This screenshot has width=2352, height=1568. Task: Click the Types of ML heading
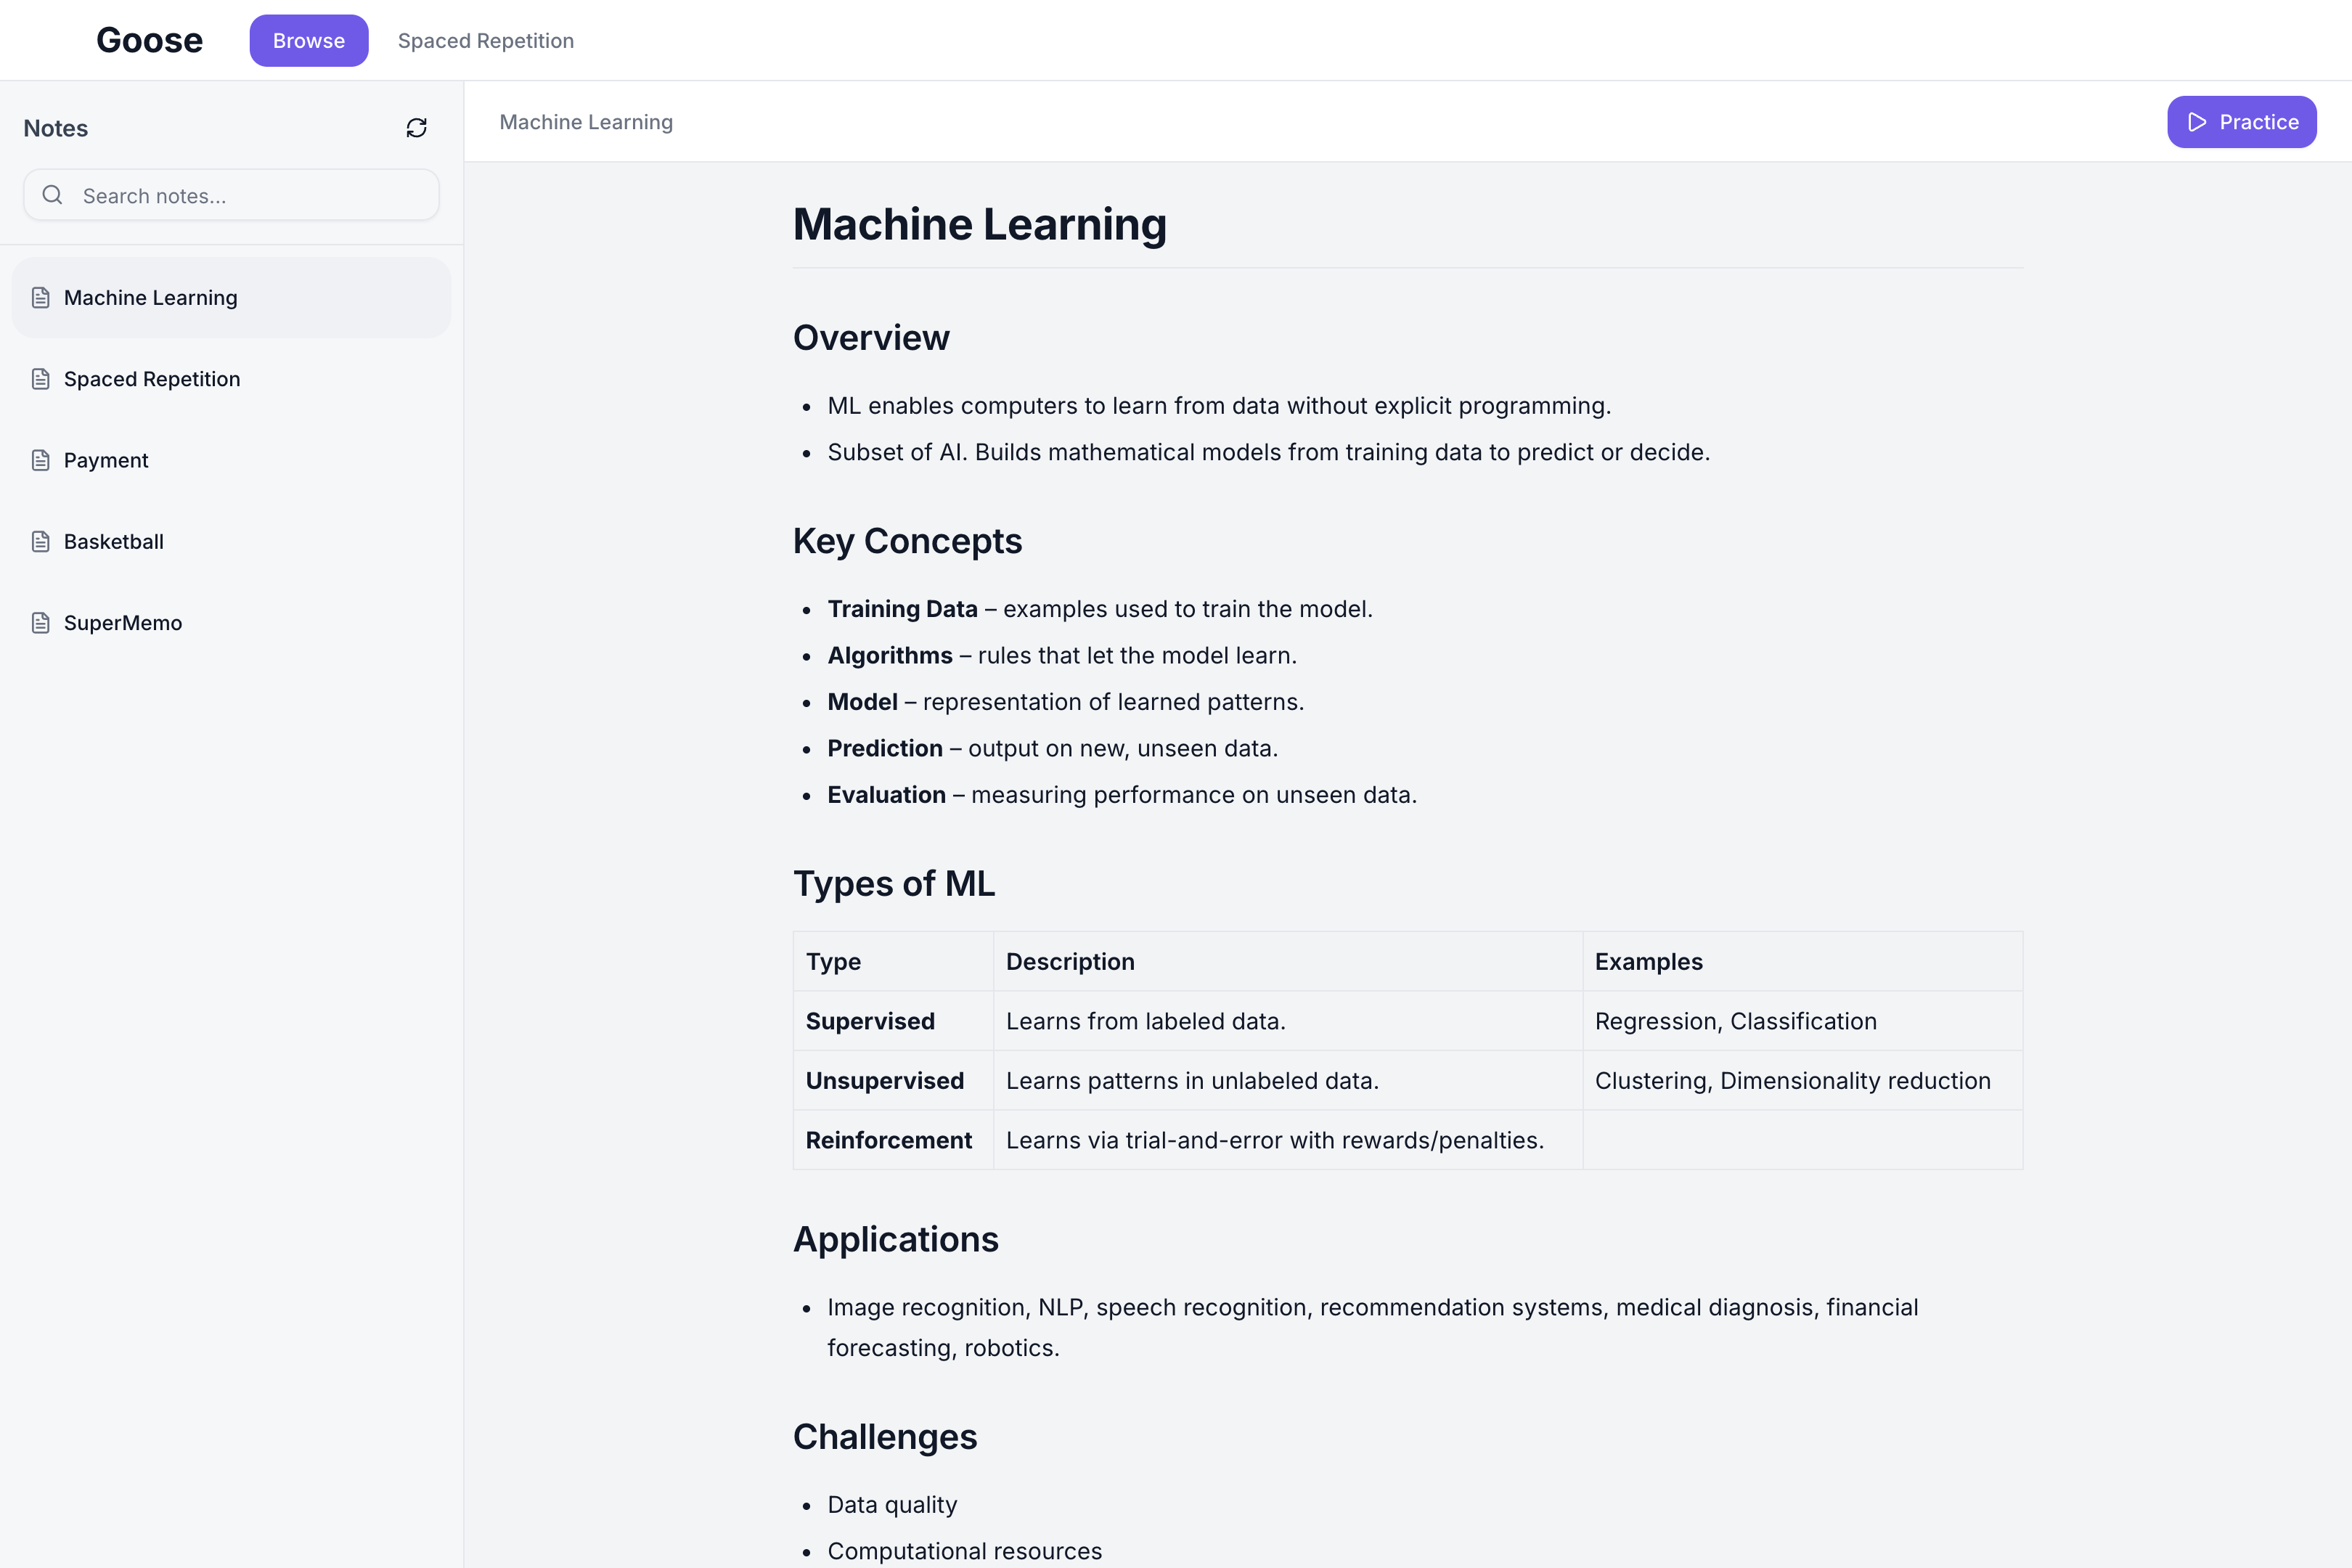(893, 884)
